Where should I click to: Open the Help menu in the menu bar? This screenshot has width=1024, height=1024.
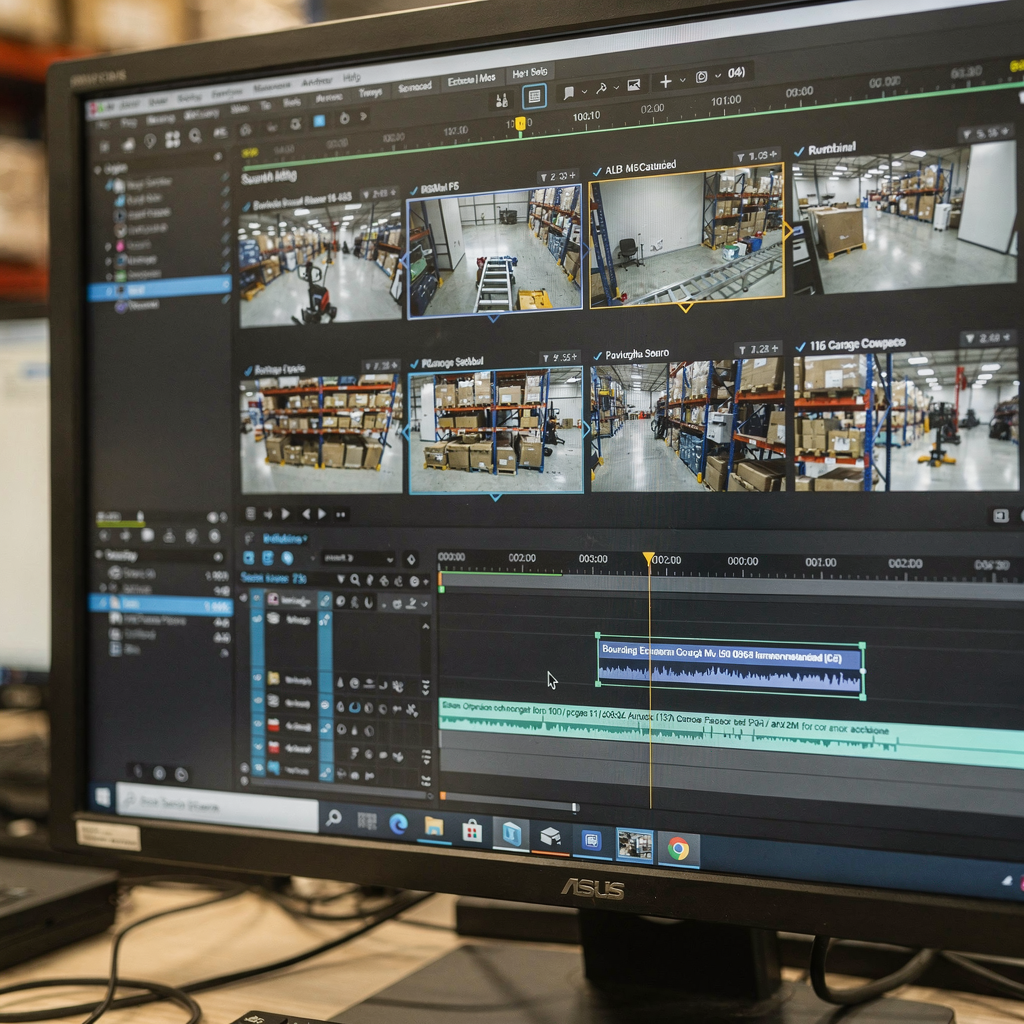pyautogui.click(x=351, y=78)
